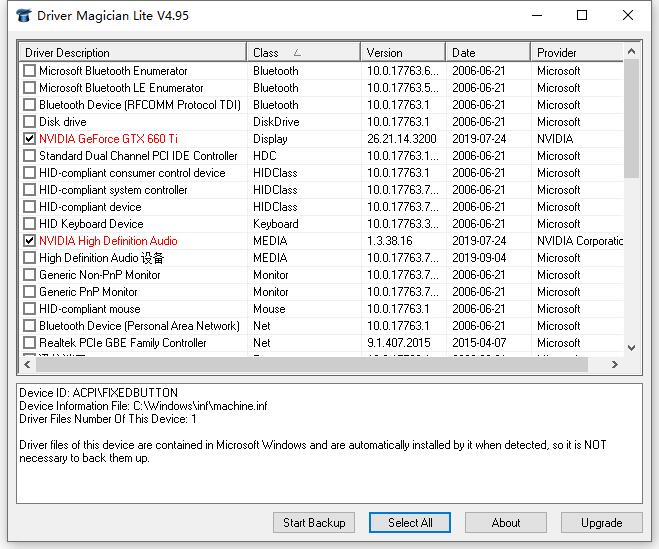This screenshot has width=659, height=549.
Task: Select the NVIDIA GeForce GTX 660 Ti row text
Action: (108, 139)
